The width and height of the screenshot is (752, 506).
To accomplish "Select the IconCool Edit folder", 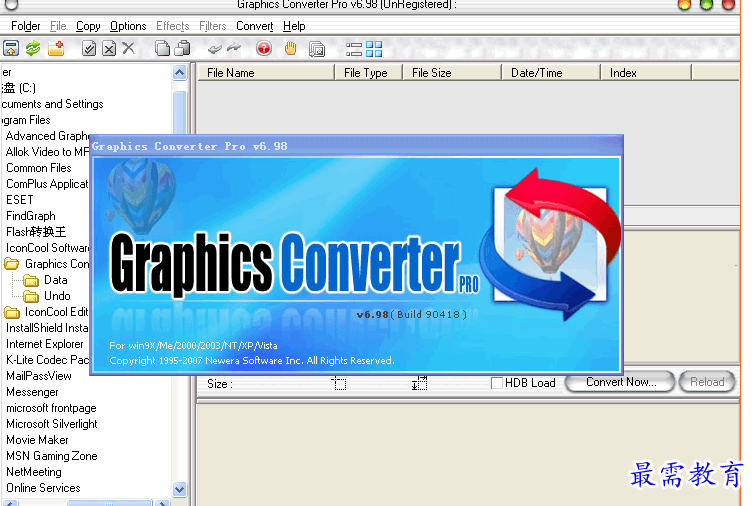I will (57, 312).
